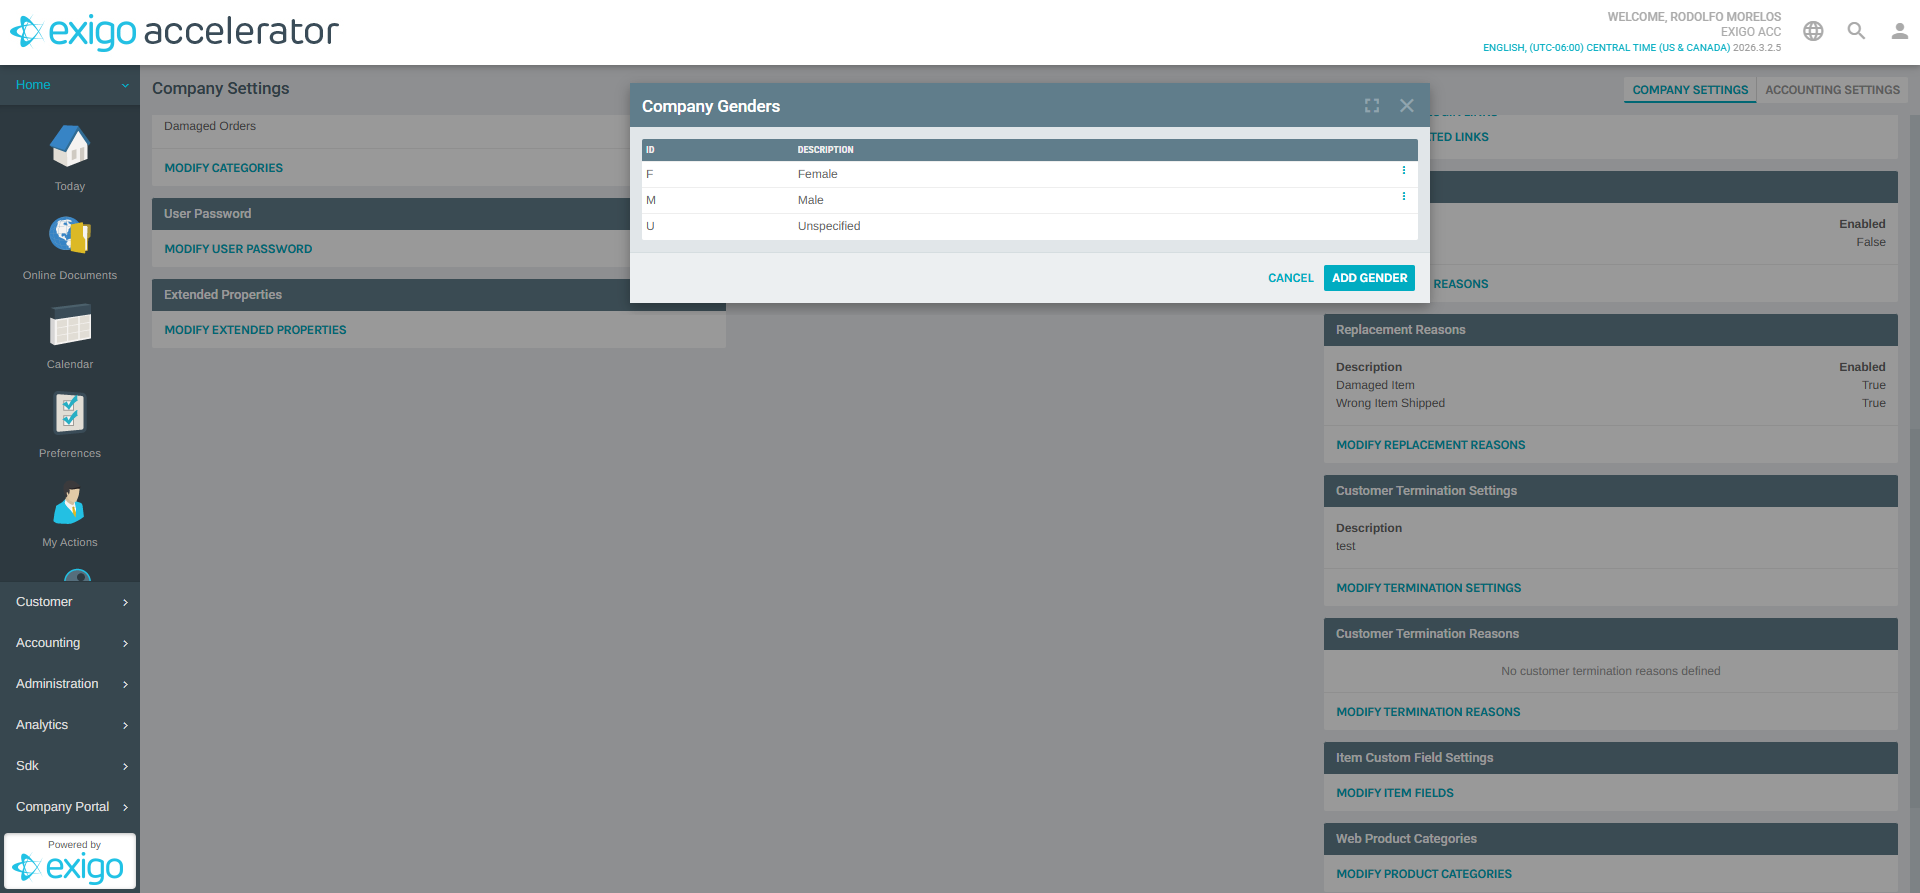Expand Company Genders dialog to fullscreen

(x=1372, y=106)
